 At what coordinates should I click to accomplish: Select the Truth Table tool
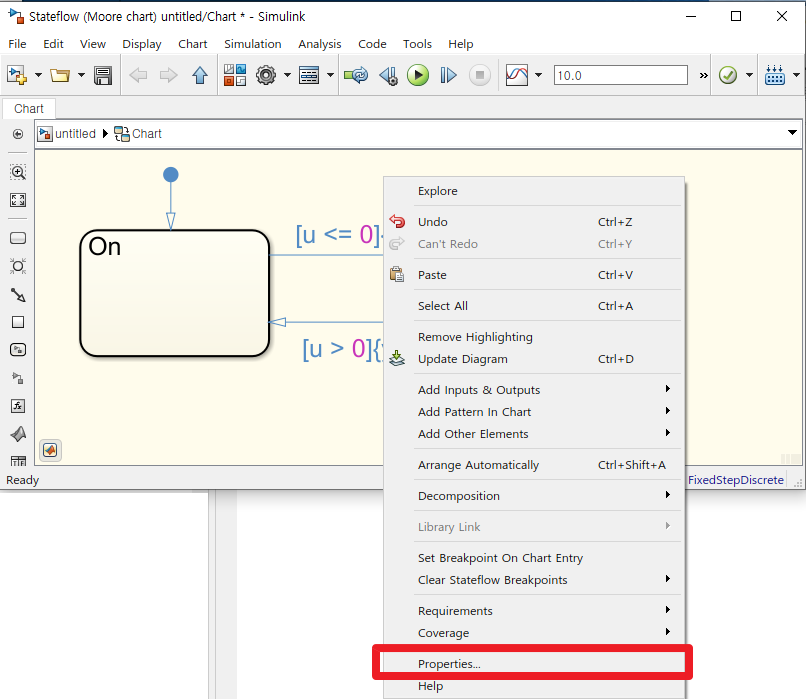click(x=18, y=461)
